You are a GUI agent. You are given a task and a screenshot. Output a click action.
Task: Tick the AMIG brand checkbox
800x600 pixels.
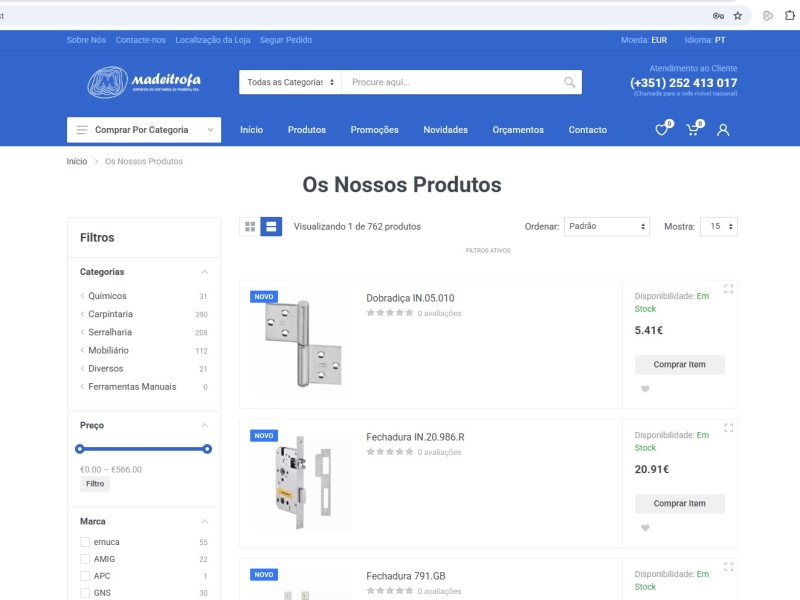click(x=85, y=559)
